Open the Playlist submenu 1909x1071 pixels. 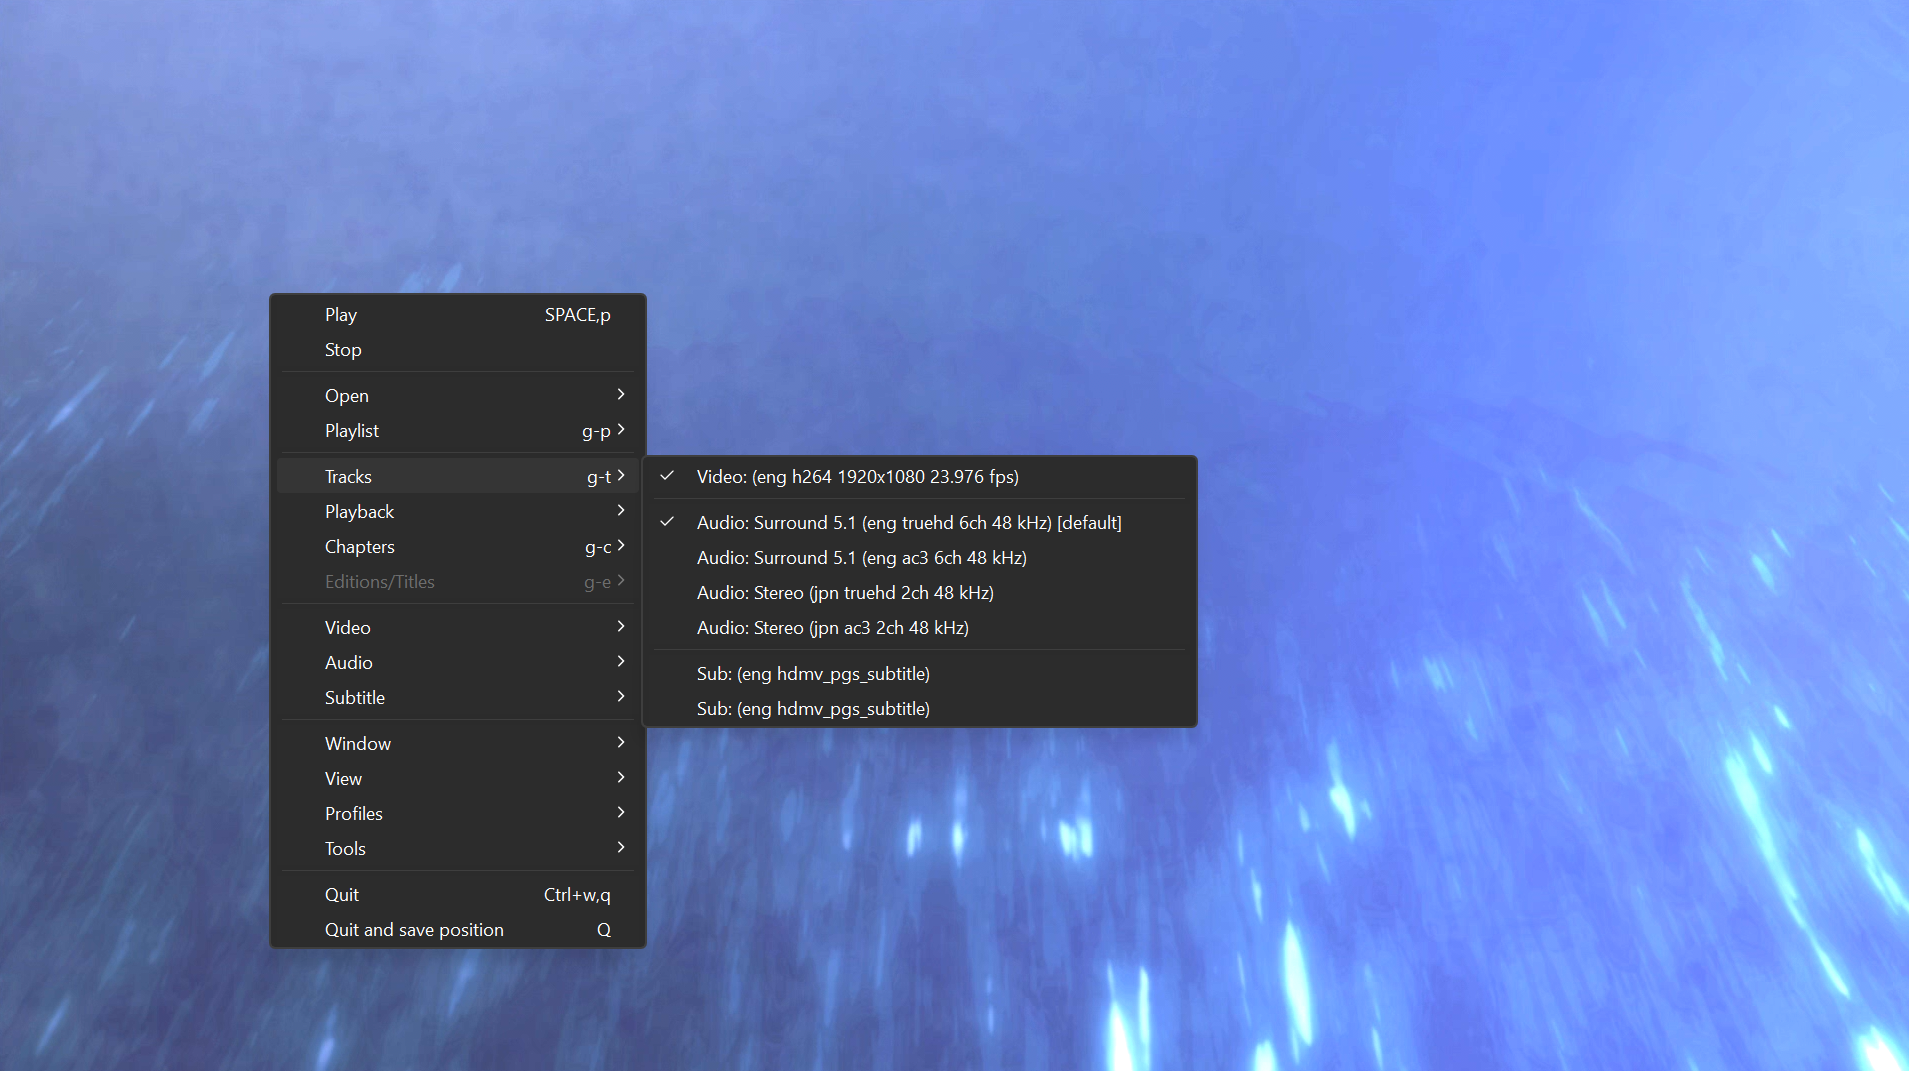(458, 431)
